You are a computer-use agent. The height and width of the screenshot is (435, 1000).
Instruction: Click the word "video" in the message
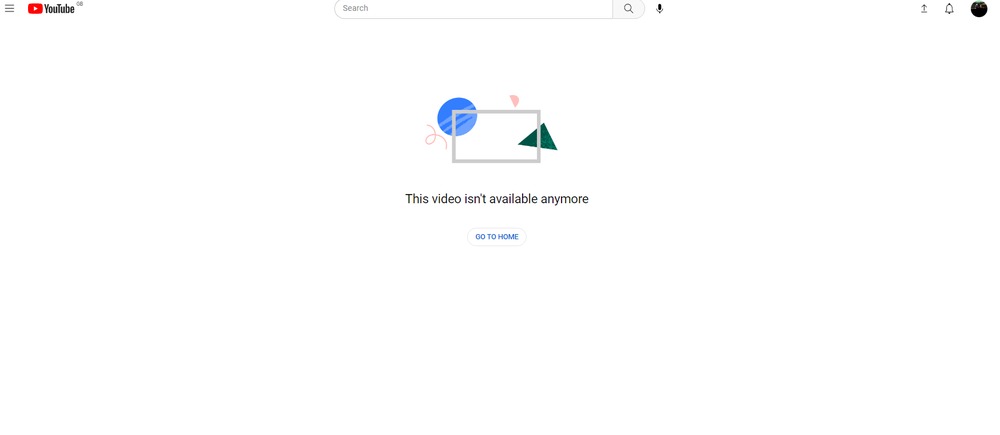point(445,199)
